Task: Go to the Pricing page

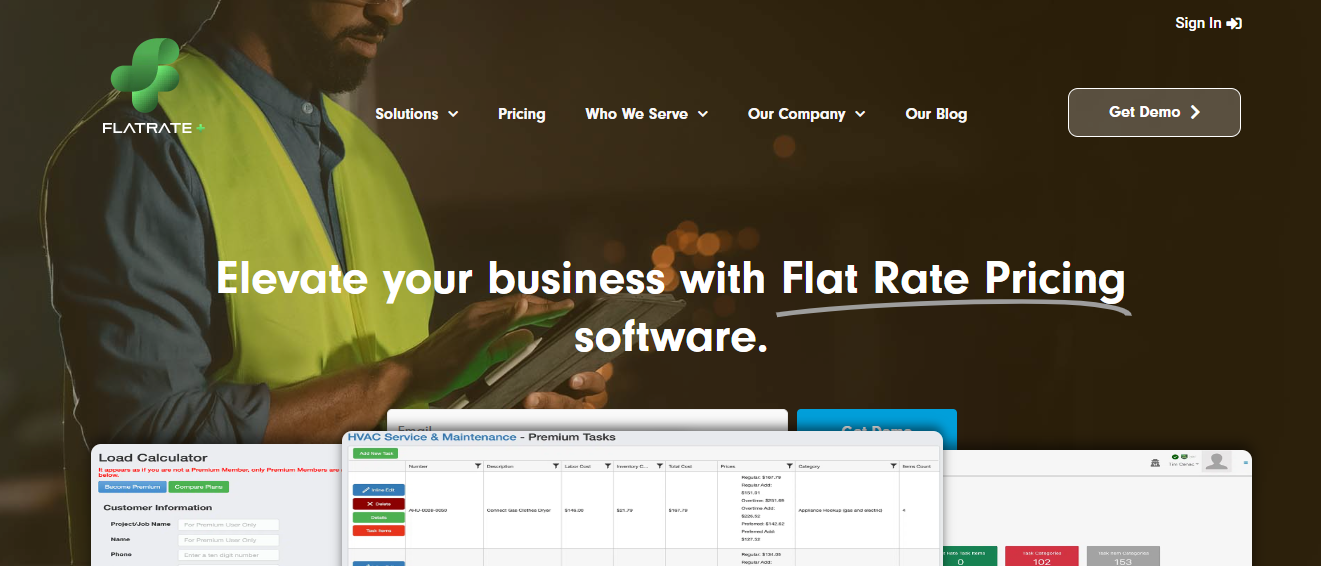Action: pyautogui.click(x=522, y=114)
